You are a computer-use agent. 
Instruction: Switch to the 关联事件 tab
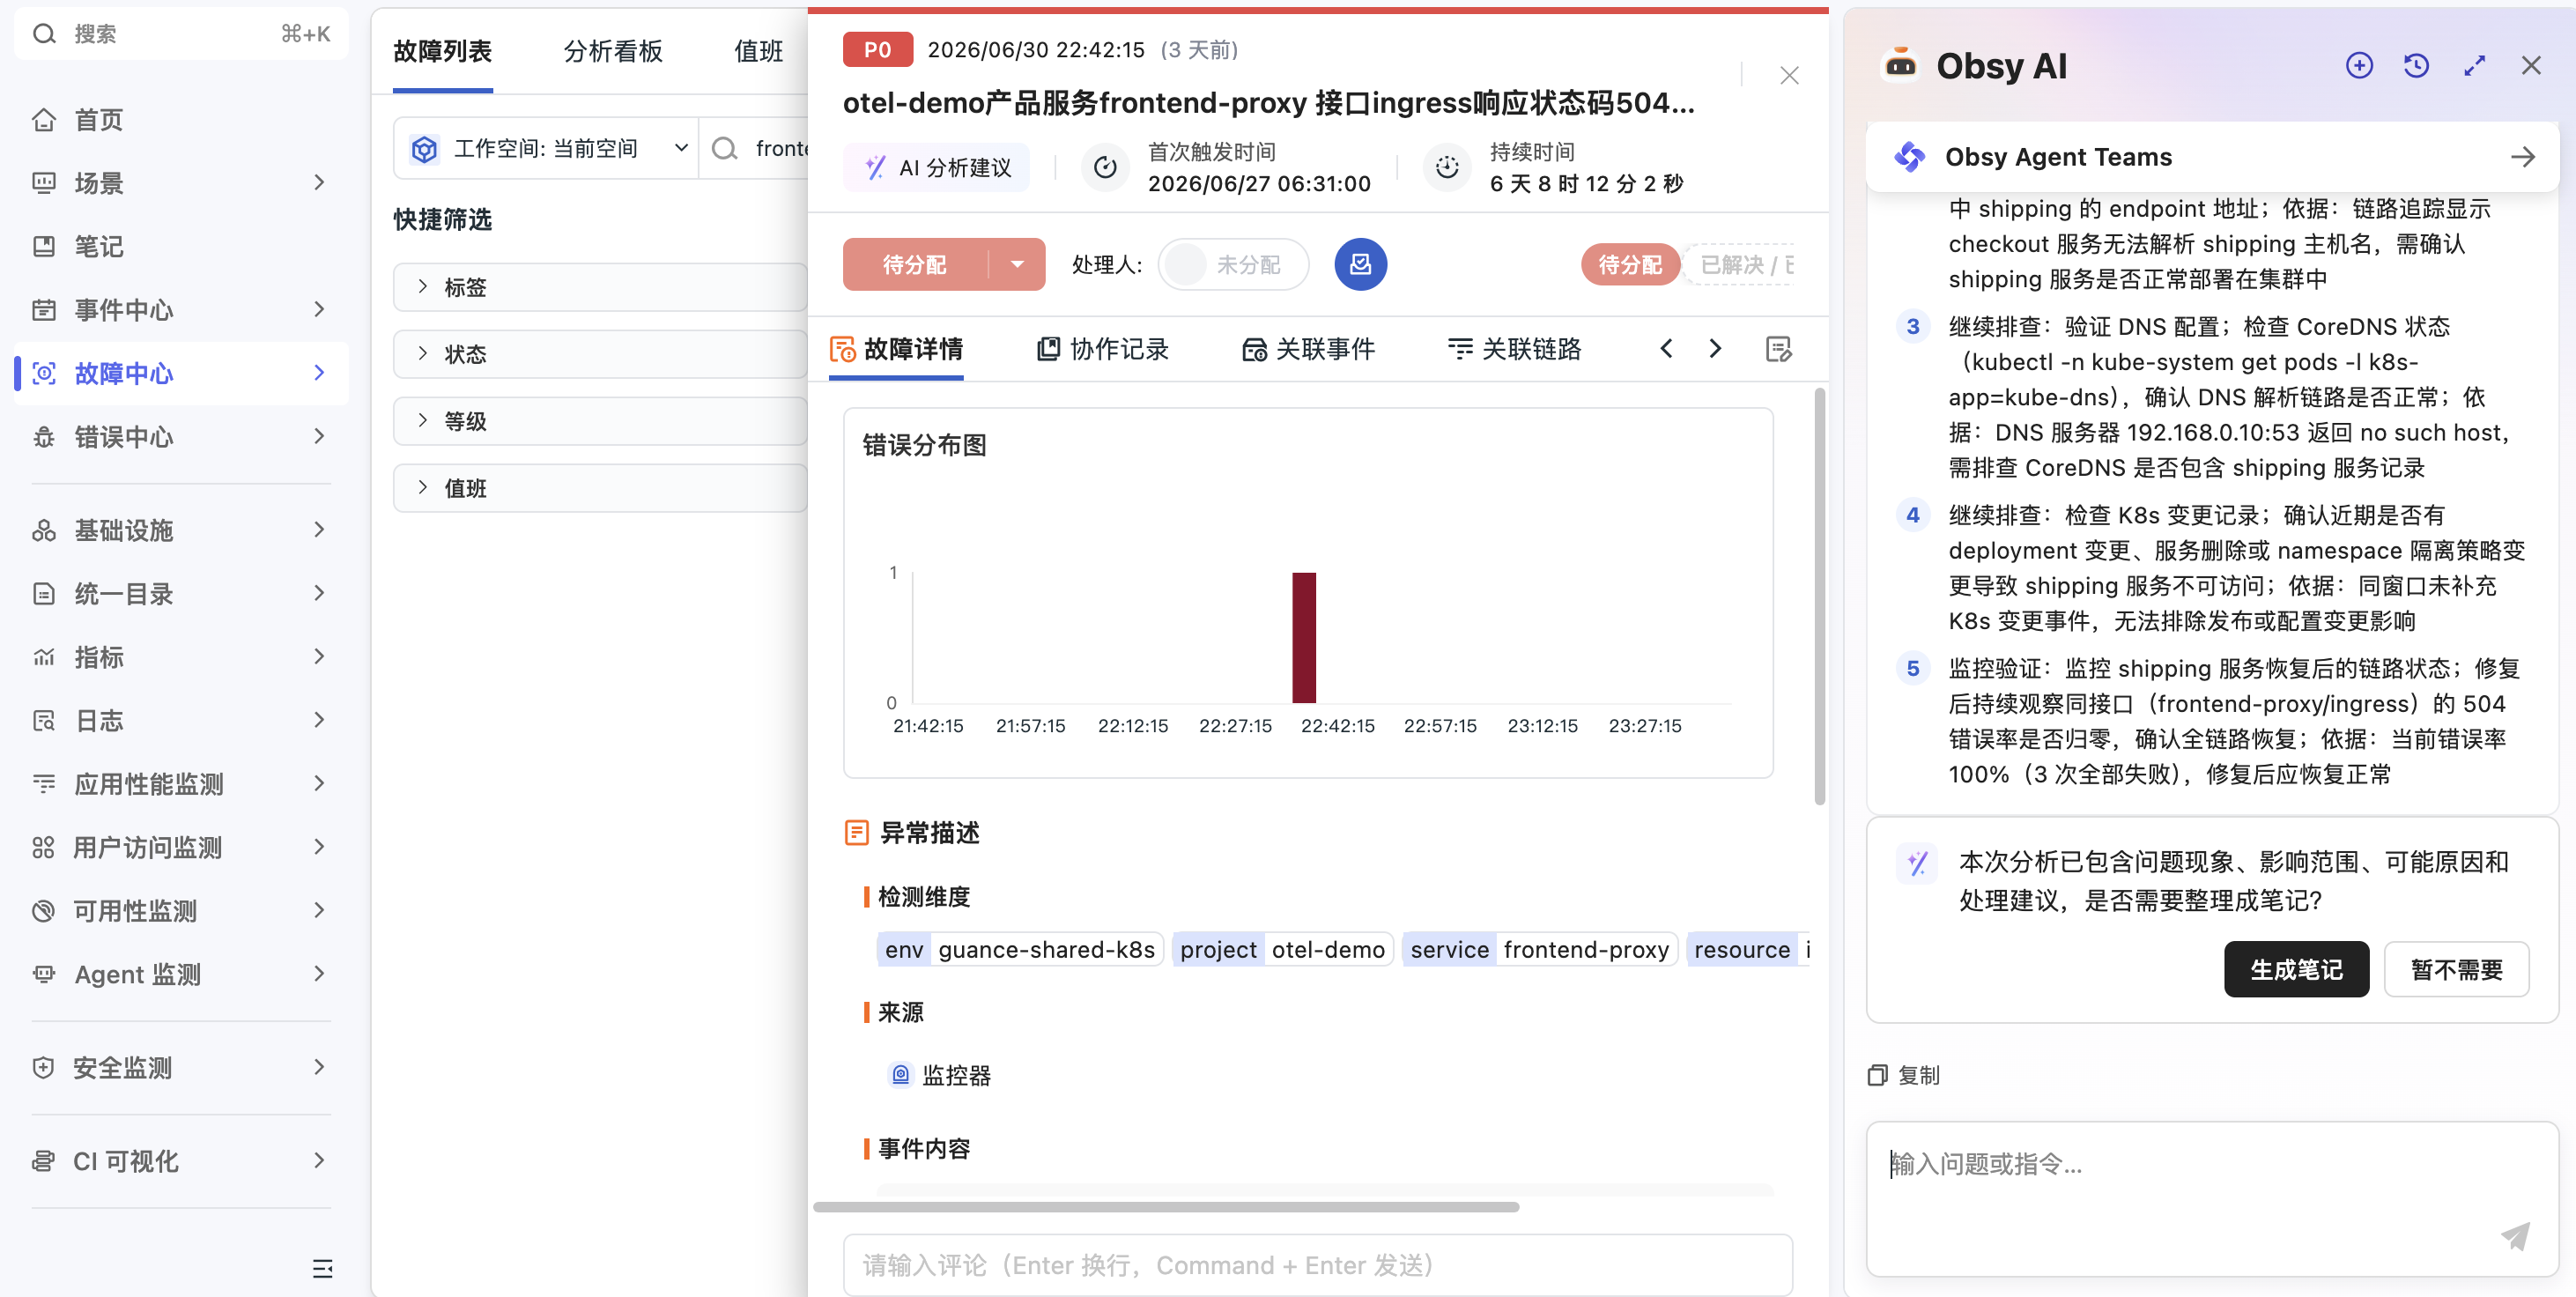[x=1308, y=349]
